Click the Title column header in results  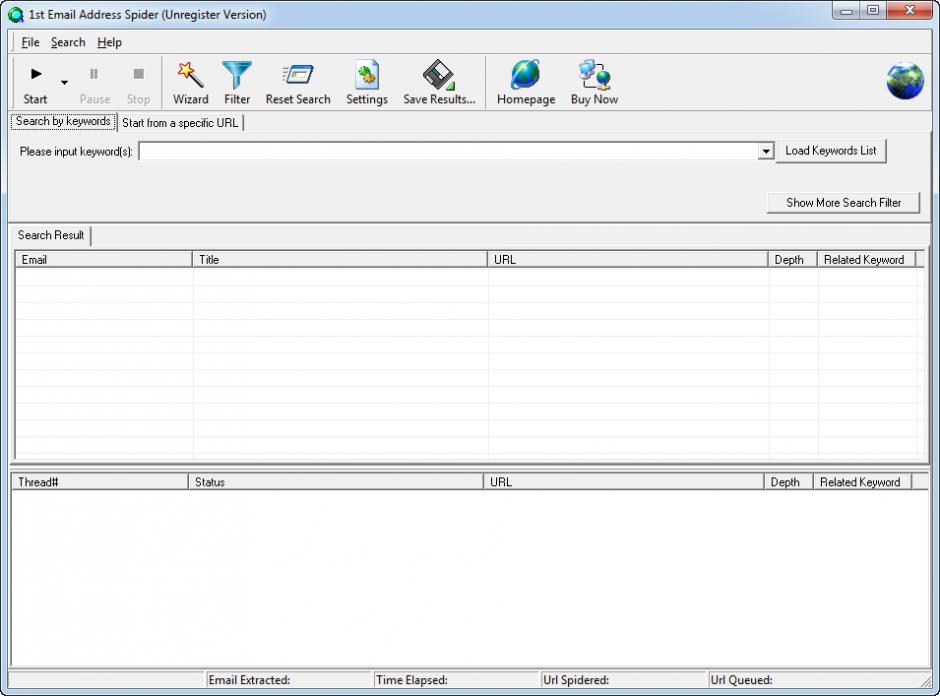(x=339, y=260)
